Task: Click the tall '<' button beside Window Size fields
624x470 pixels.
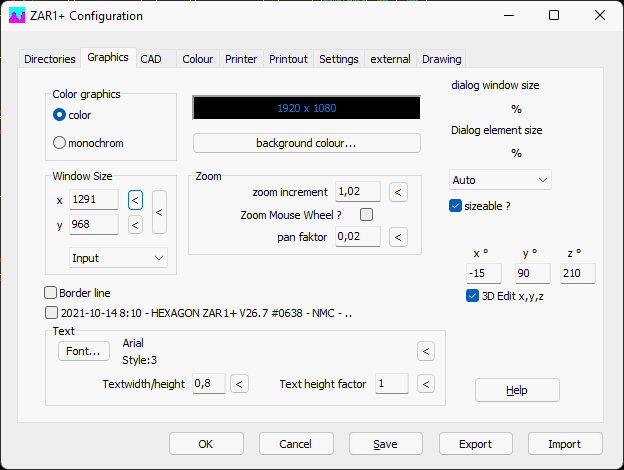Action: pos(159,212)
